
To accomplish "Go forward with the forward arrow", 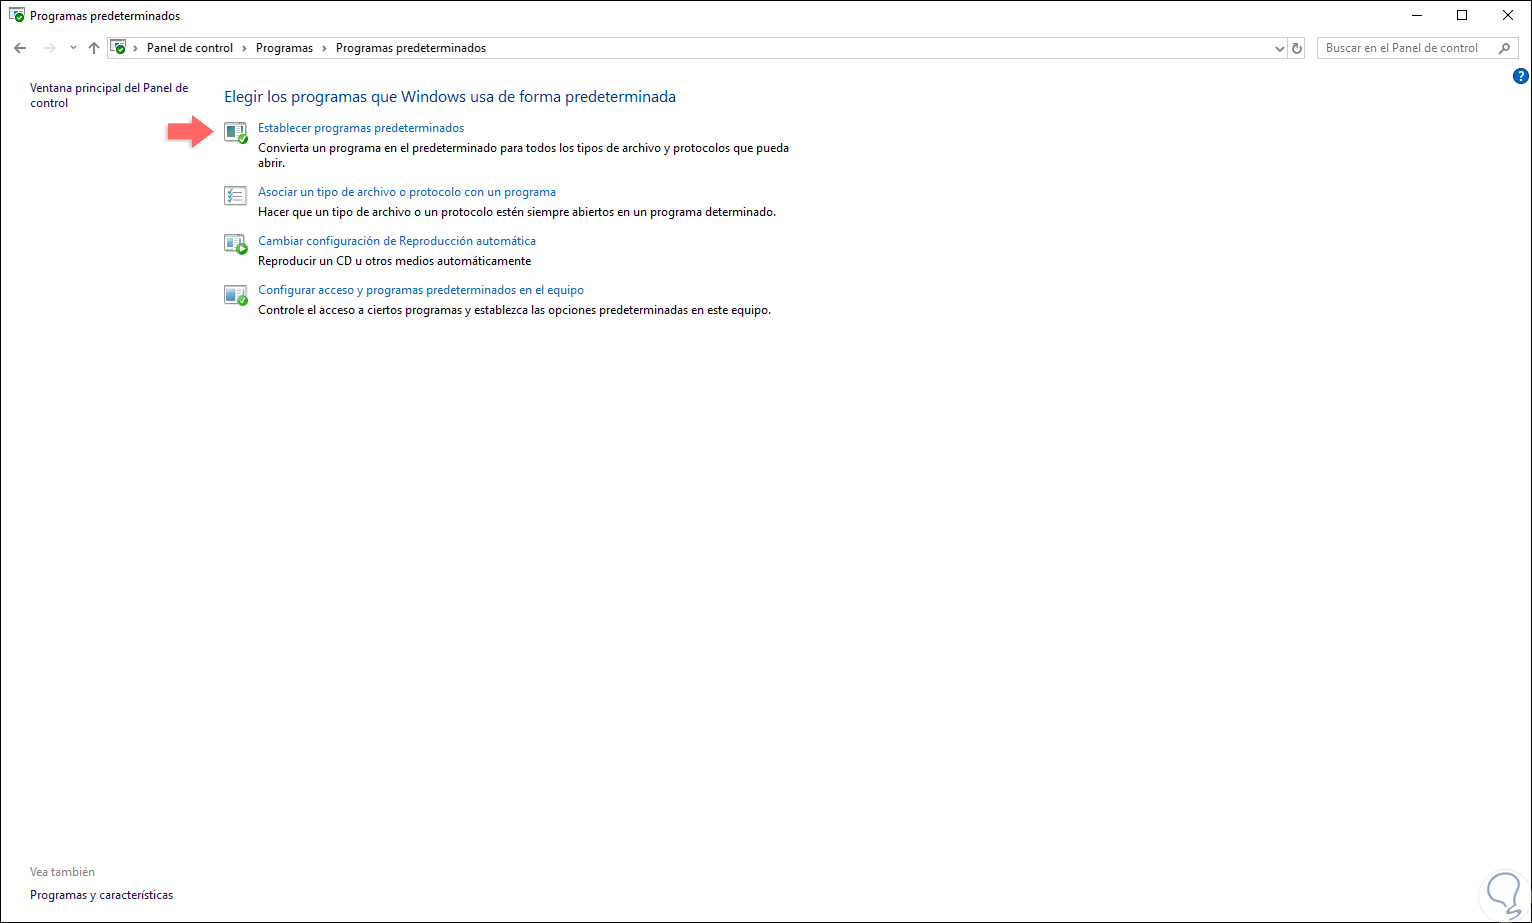I will coord(50,48).
